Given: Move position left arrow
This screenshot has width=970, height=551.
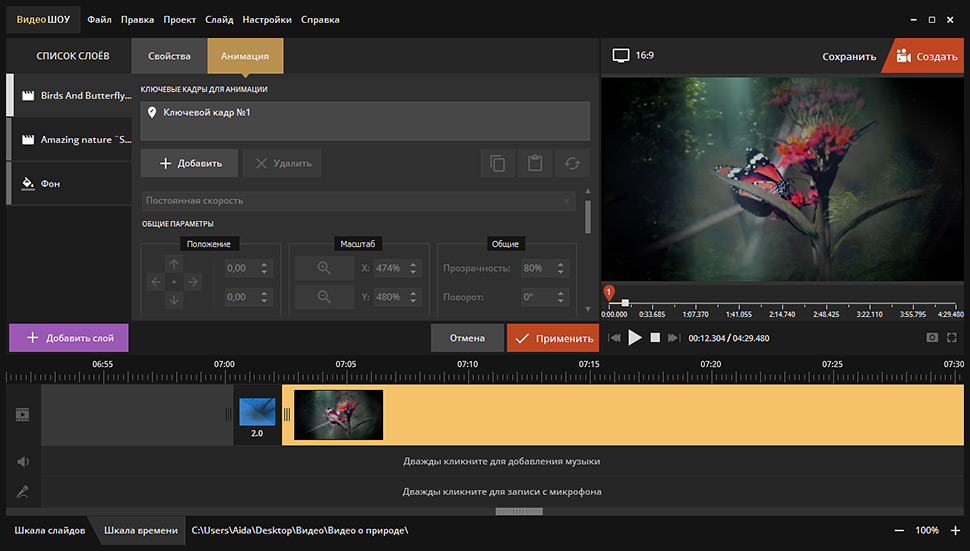Looking at the screenshot, I should 155,282.
